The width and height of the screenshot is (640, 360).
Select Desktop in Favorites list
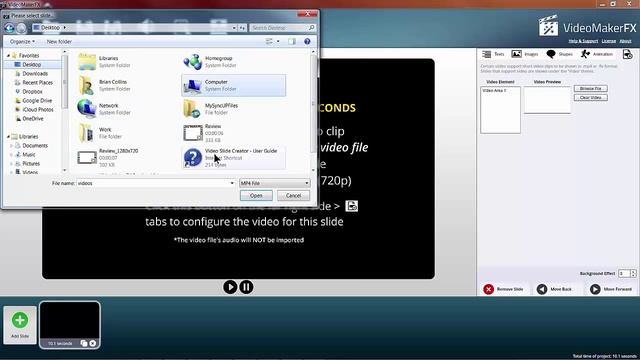[32, 64]
